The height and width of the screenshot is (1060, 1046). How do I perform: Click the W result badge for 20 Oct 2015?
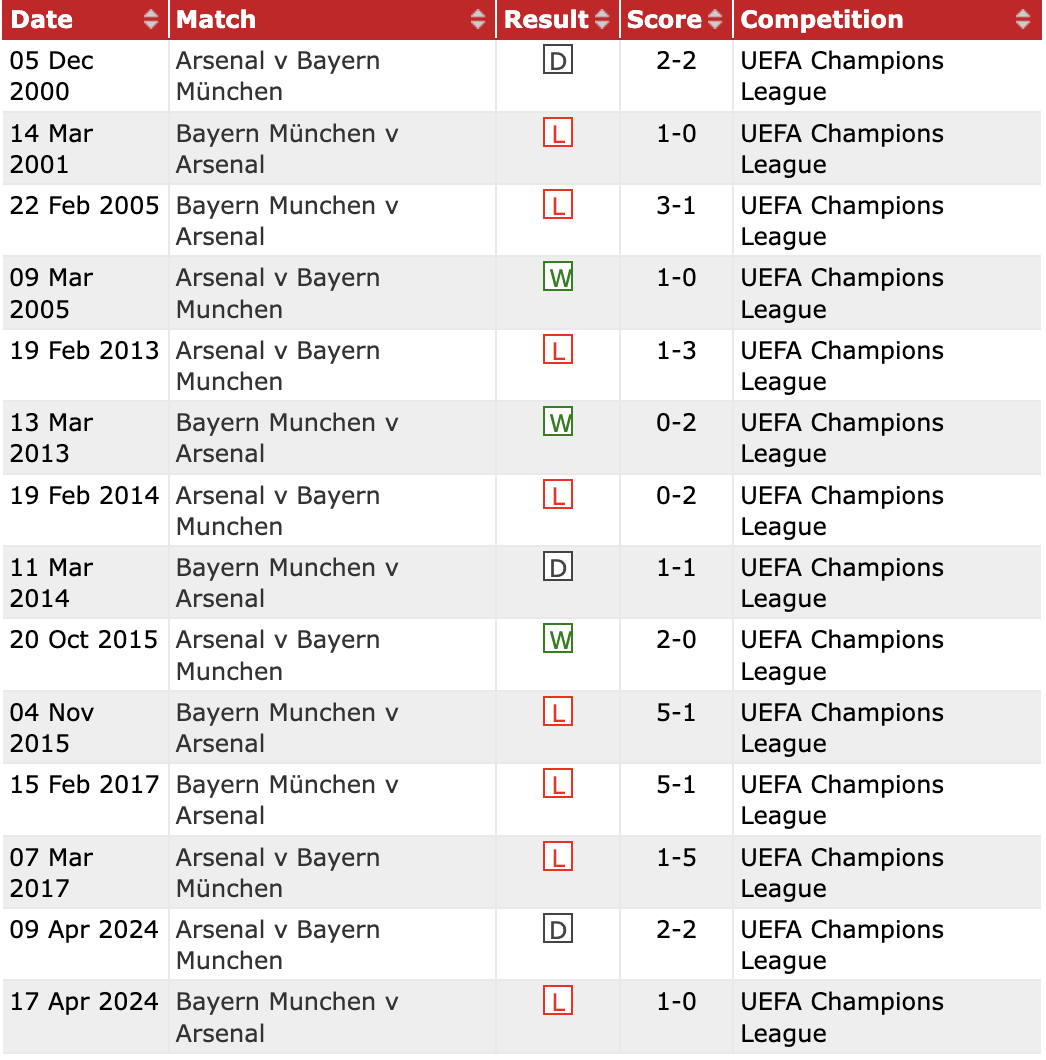coord(558,639)
